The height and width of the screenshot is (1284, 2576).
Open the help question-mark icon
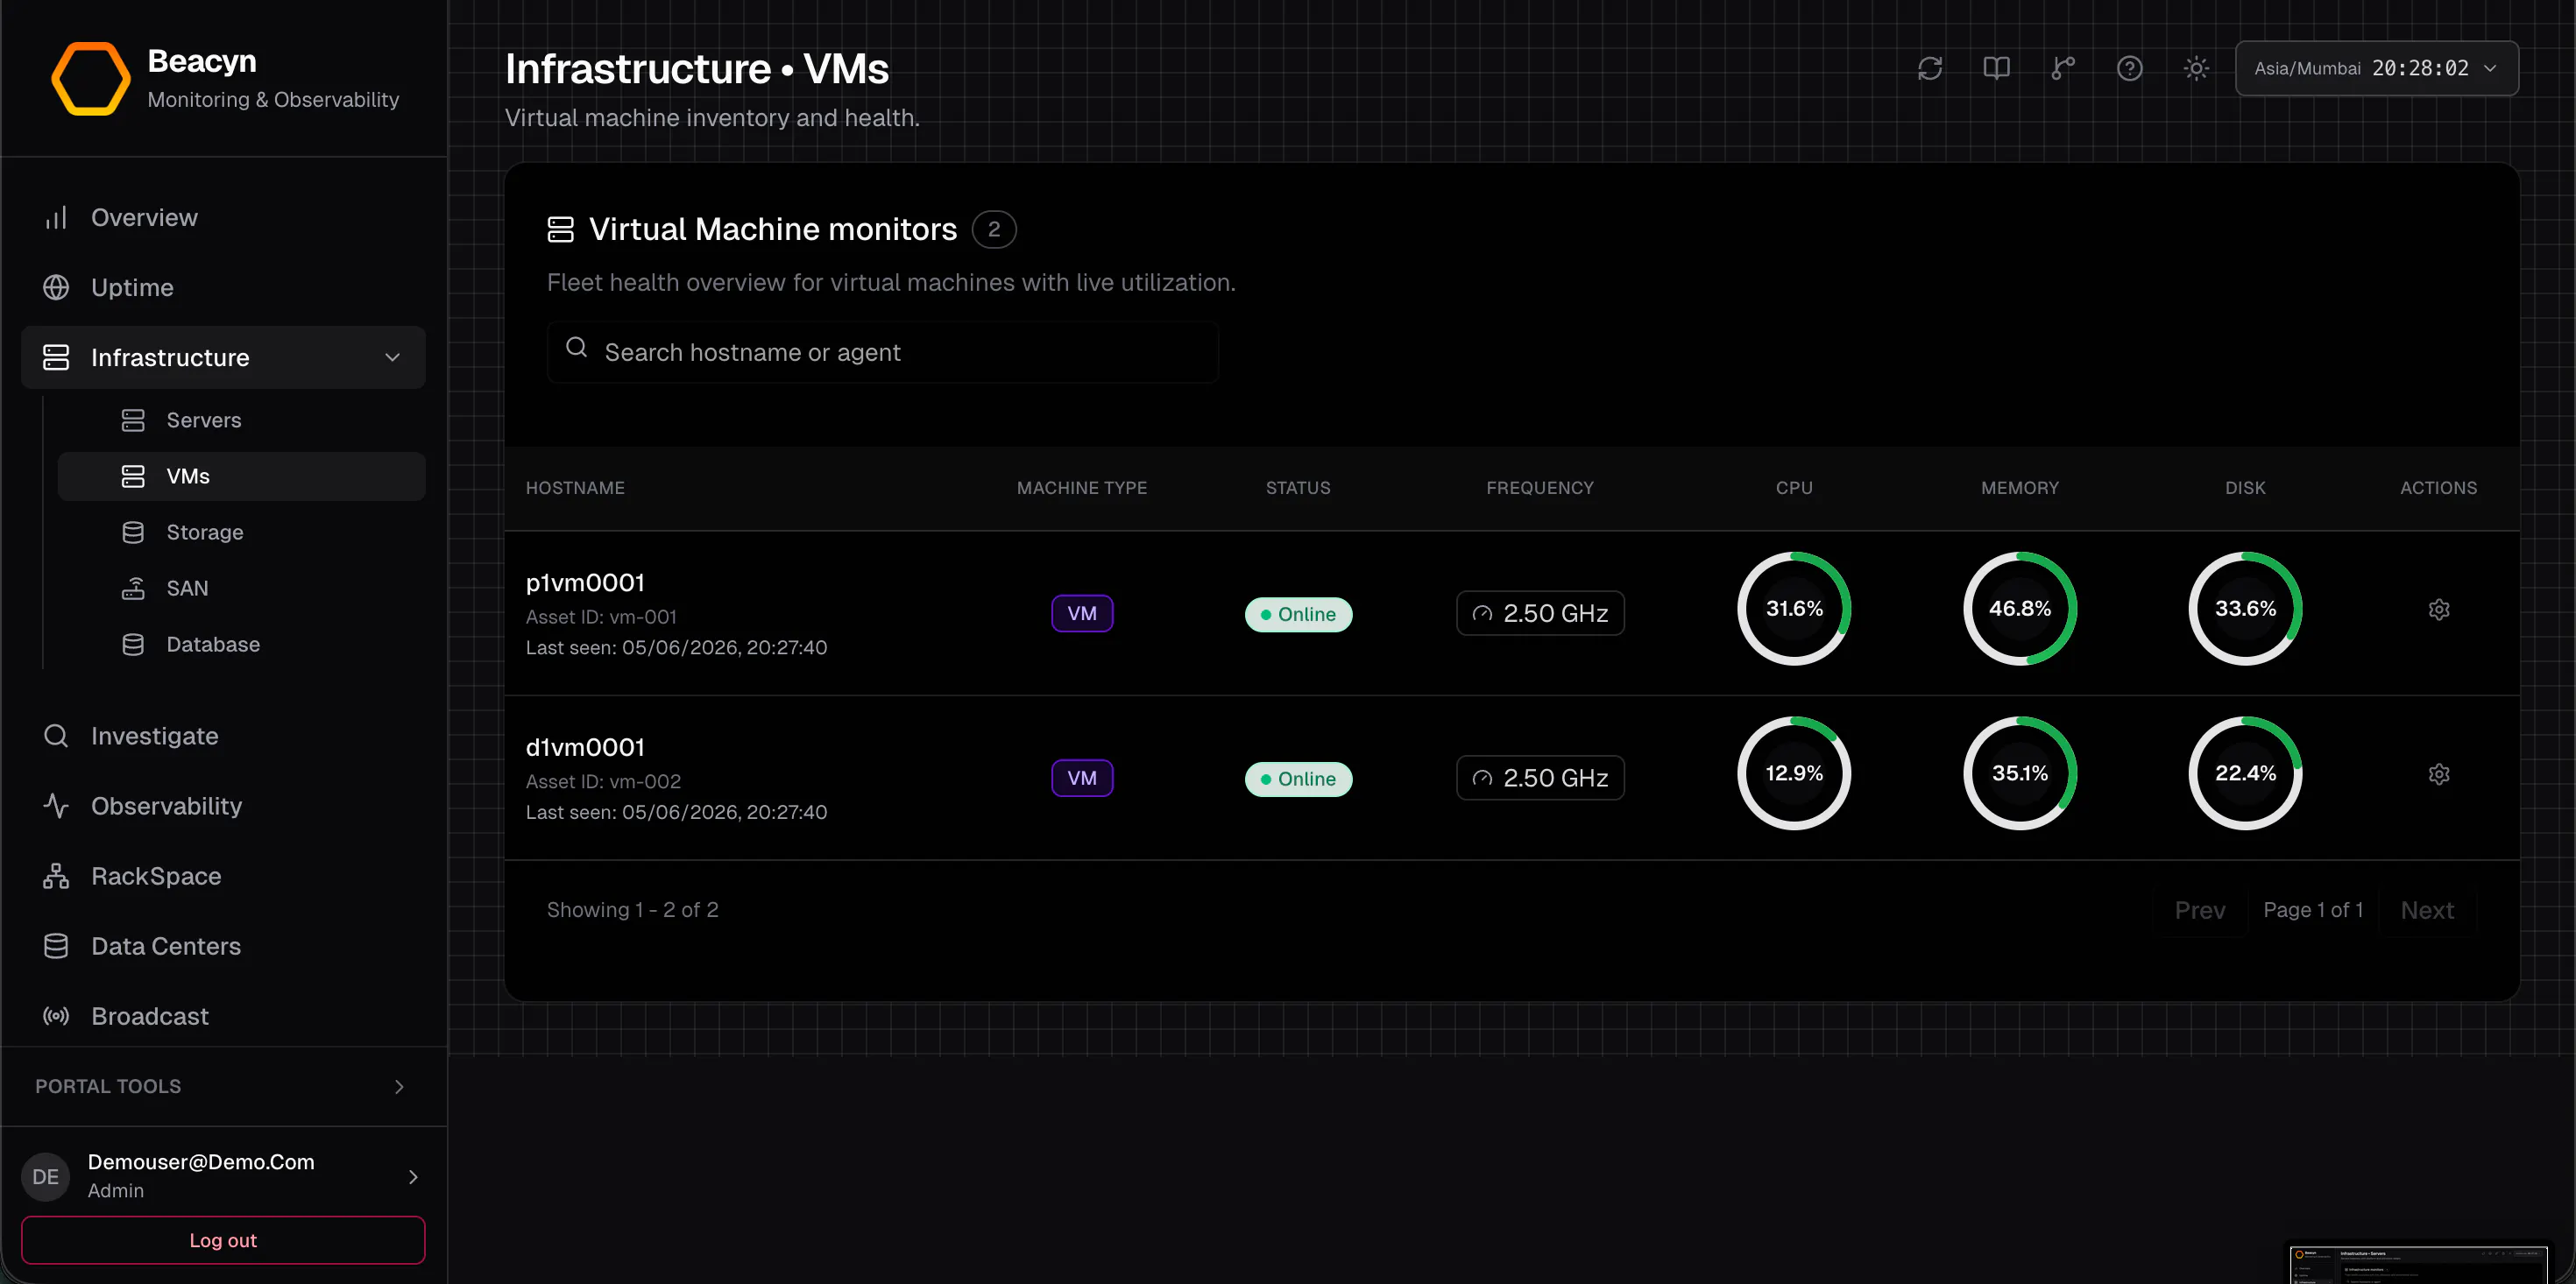click(2130, 68)
